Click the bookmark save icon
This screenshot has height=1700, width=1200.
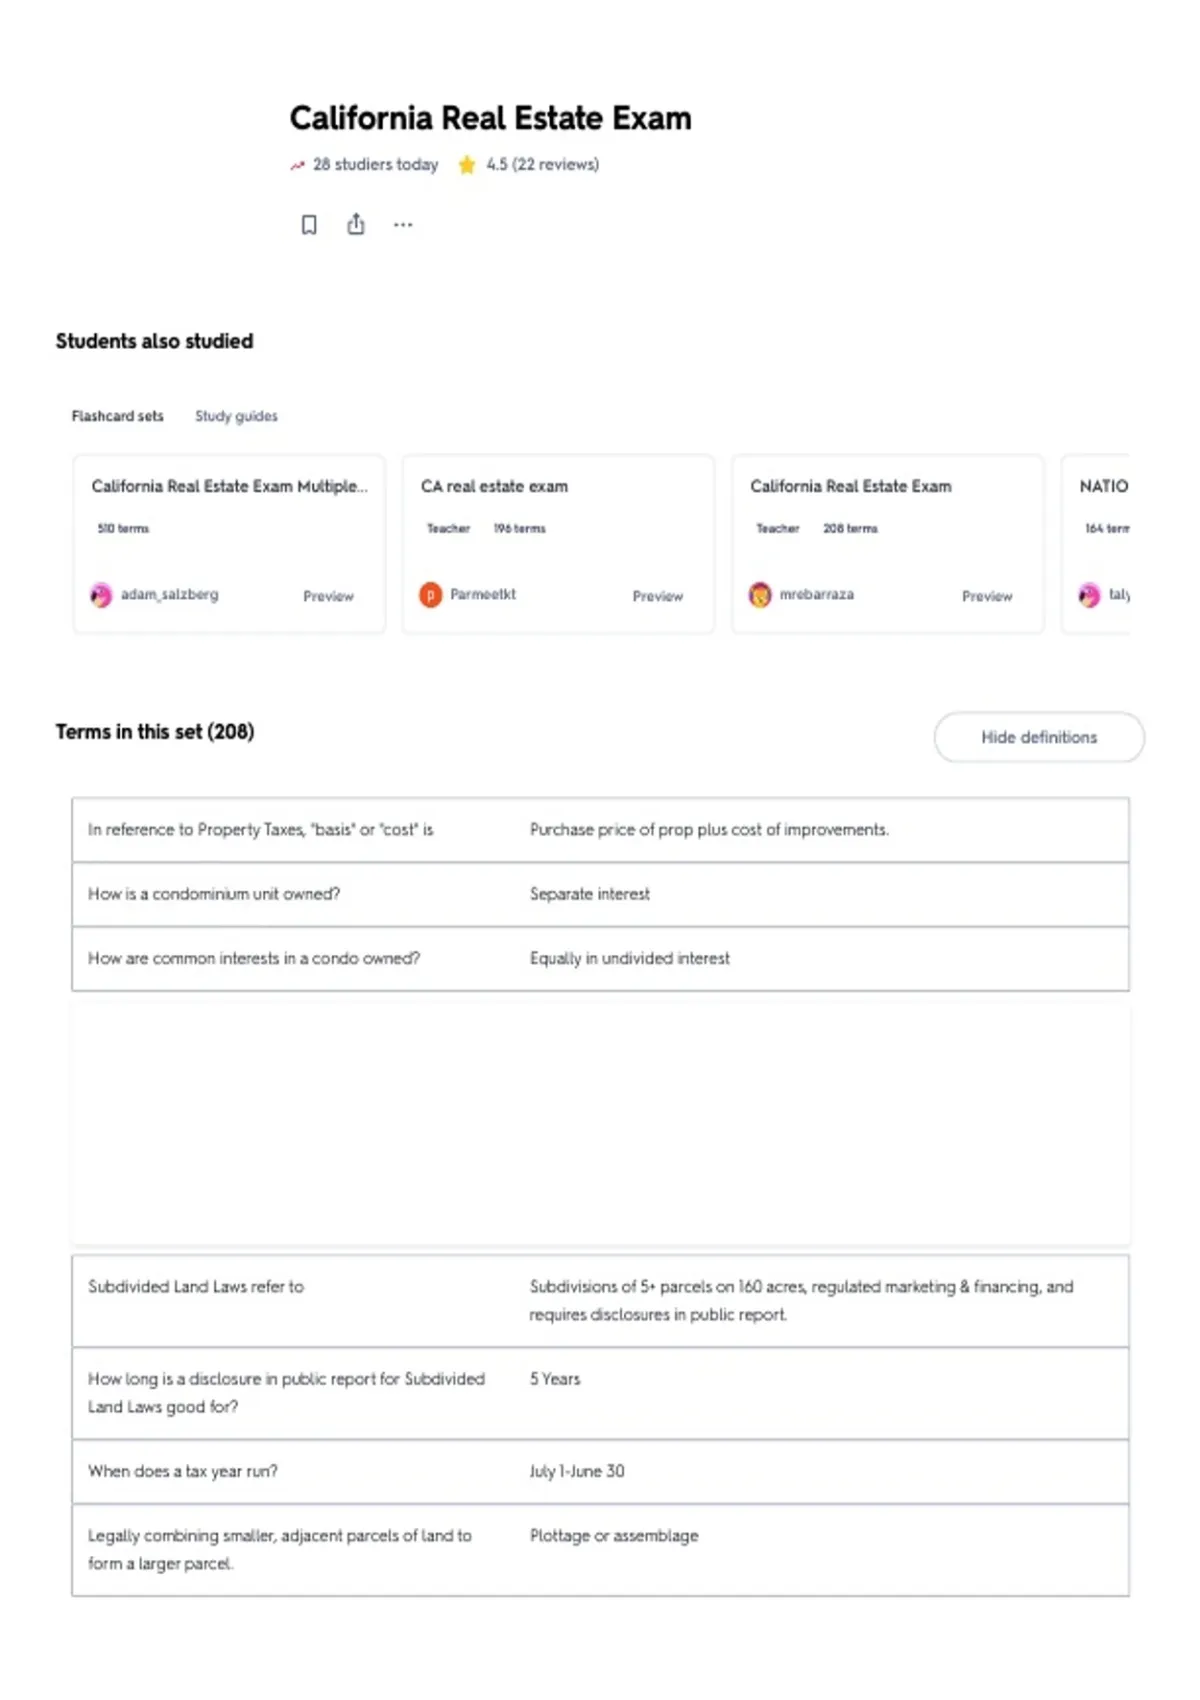[x=309, y=225]
